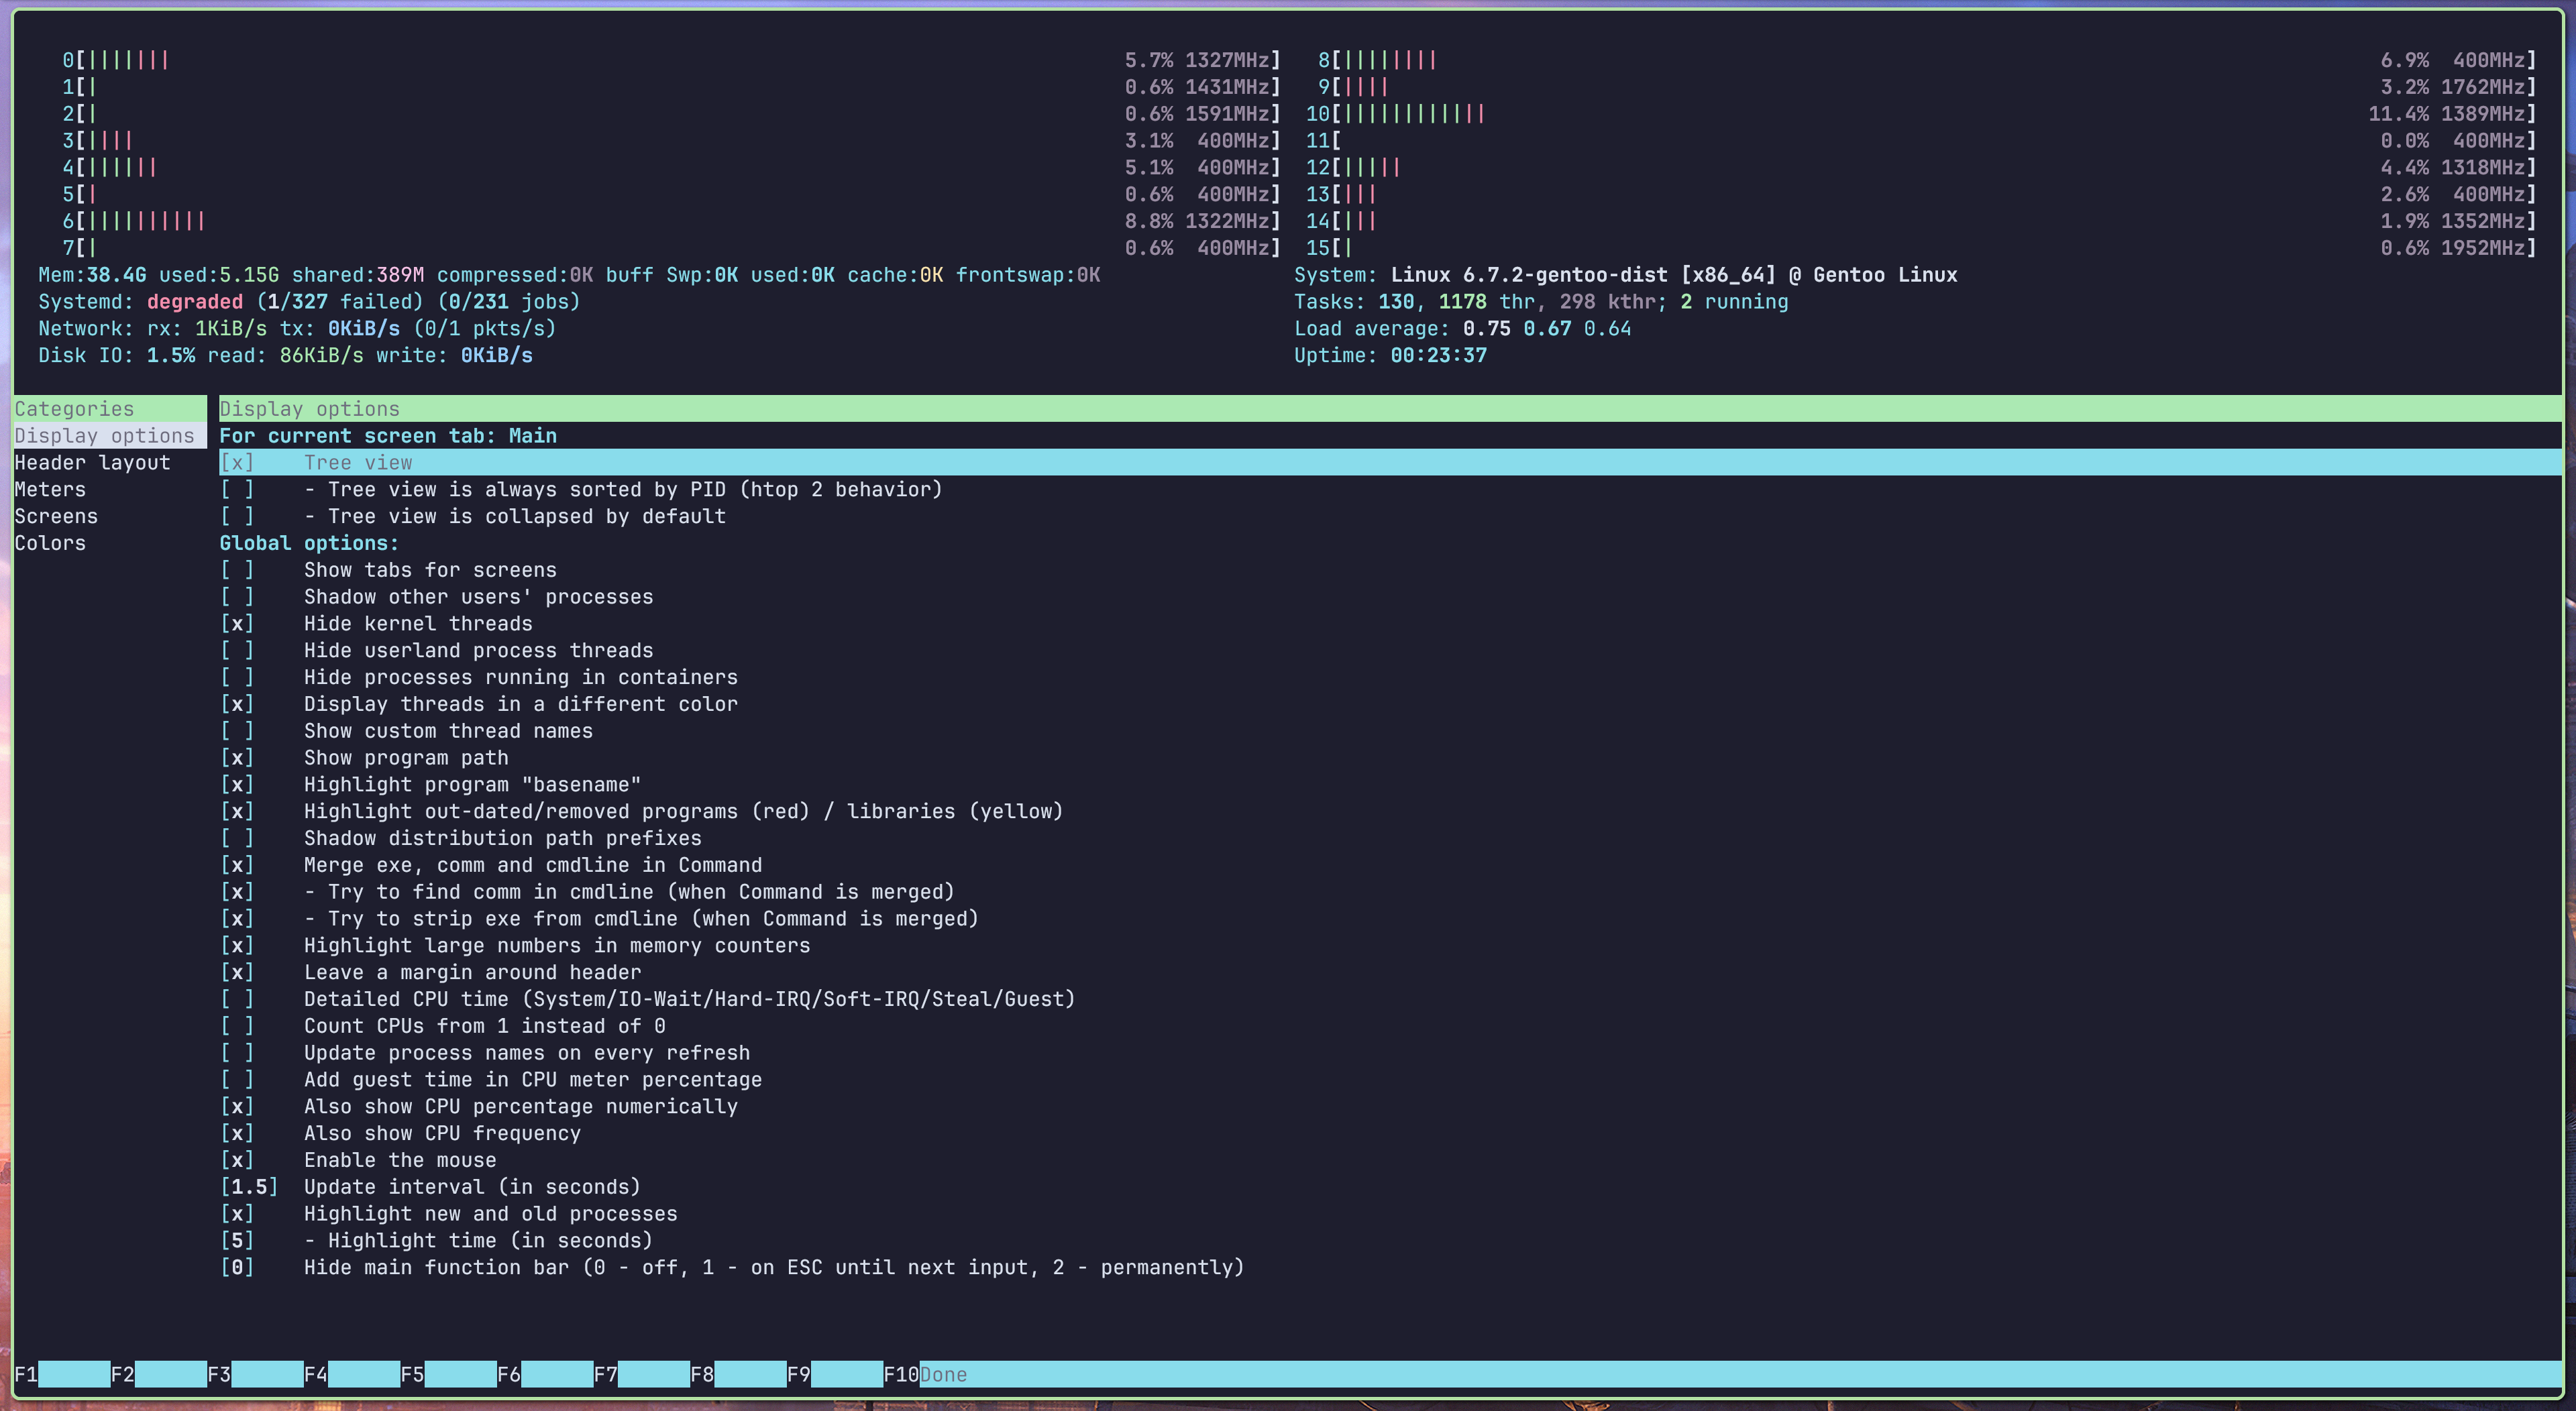Select Header layout category
This screenshot has height=1411, width=2576.
(92, 462)
